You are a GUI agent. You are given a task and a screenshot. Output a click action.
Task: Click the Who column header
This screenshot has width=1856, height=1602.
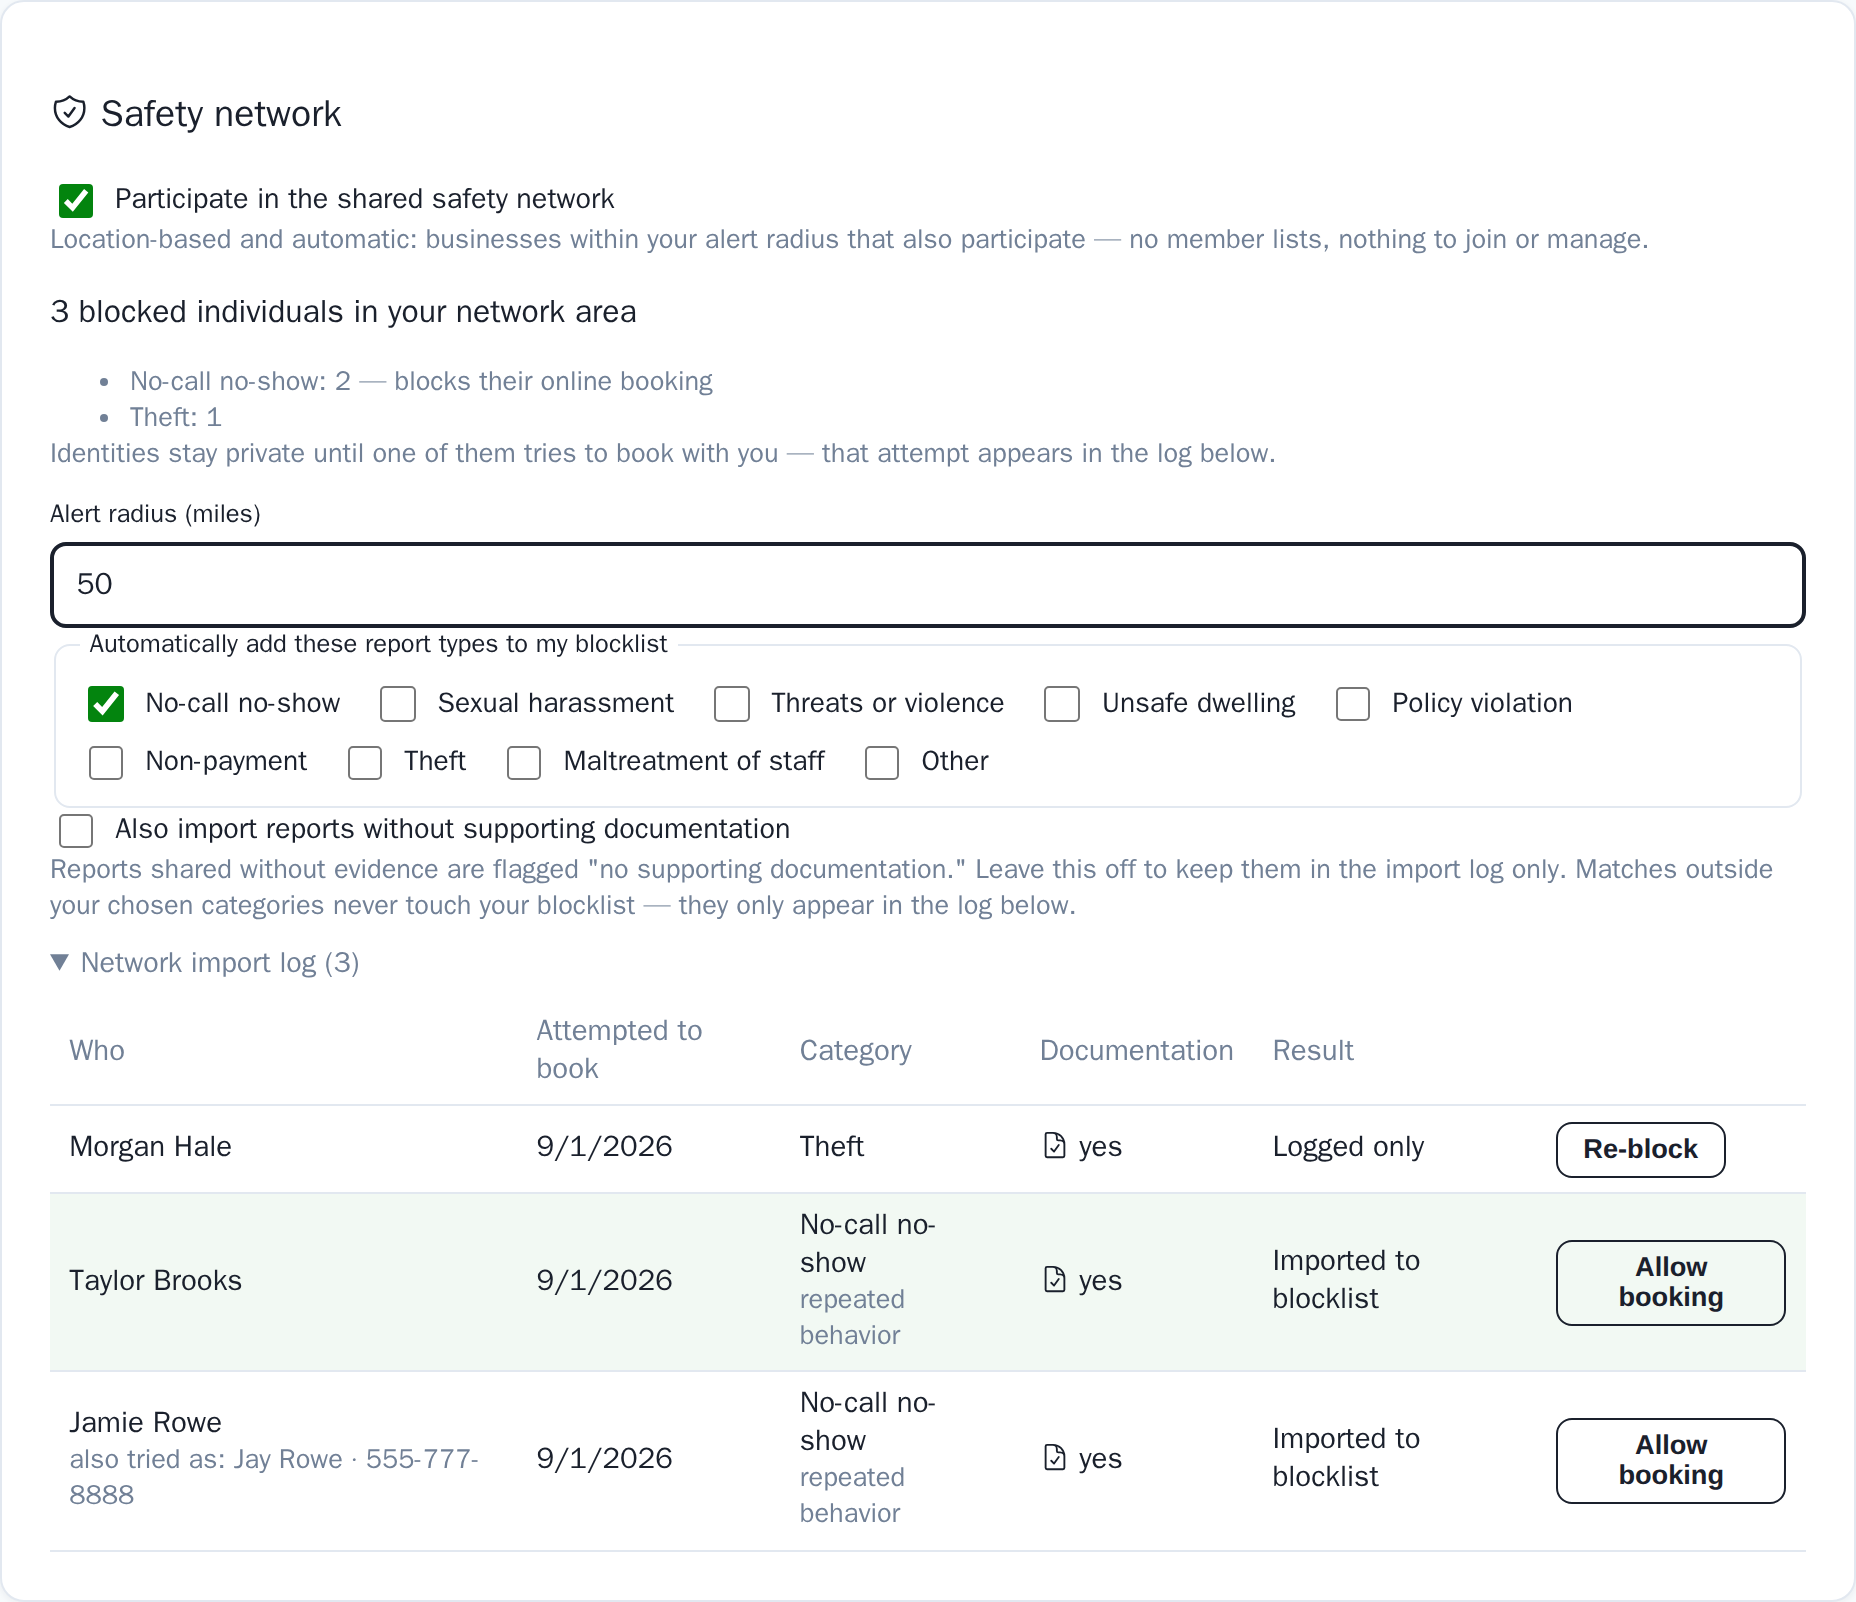(97, 1050)
